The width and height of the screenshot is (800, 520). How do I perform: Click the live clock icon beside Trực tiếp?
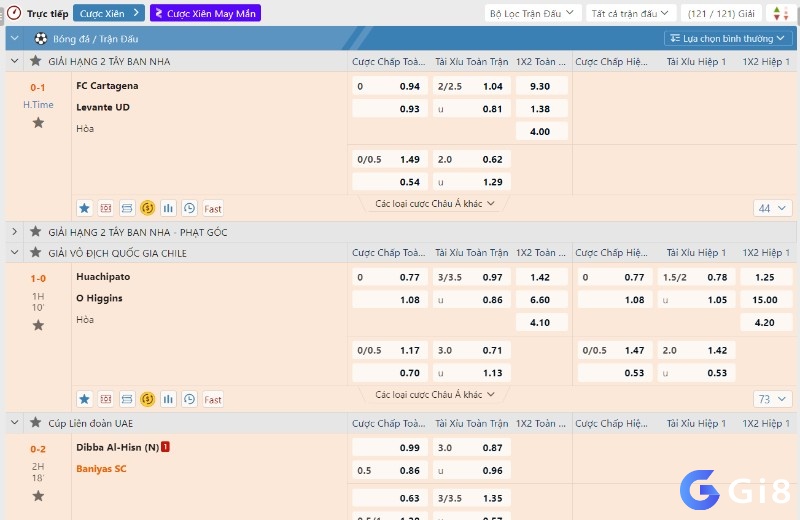pos(14,13)
